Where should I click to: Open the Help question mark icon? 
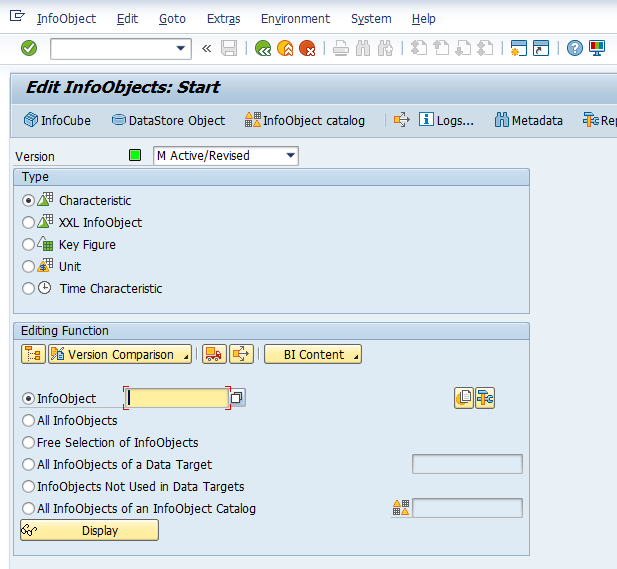575,48
